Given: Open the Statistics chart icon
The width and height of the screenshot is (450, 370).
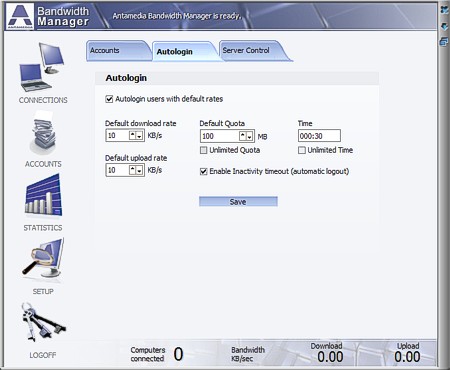Looking at the screenshot, I should 43,196.
